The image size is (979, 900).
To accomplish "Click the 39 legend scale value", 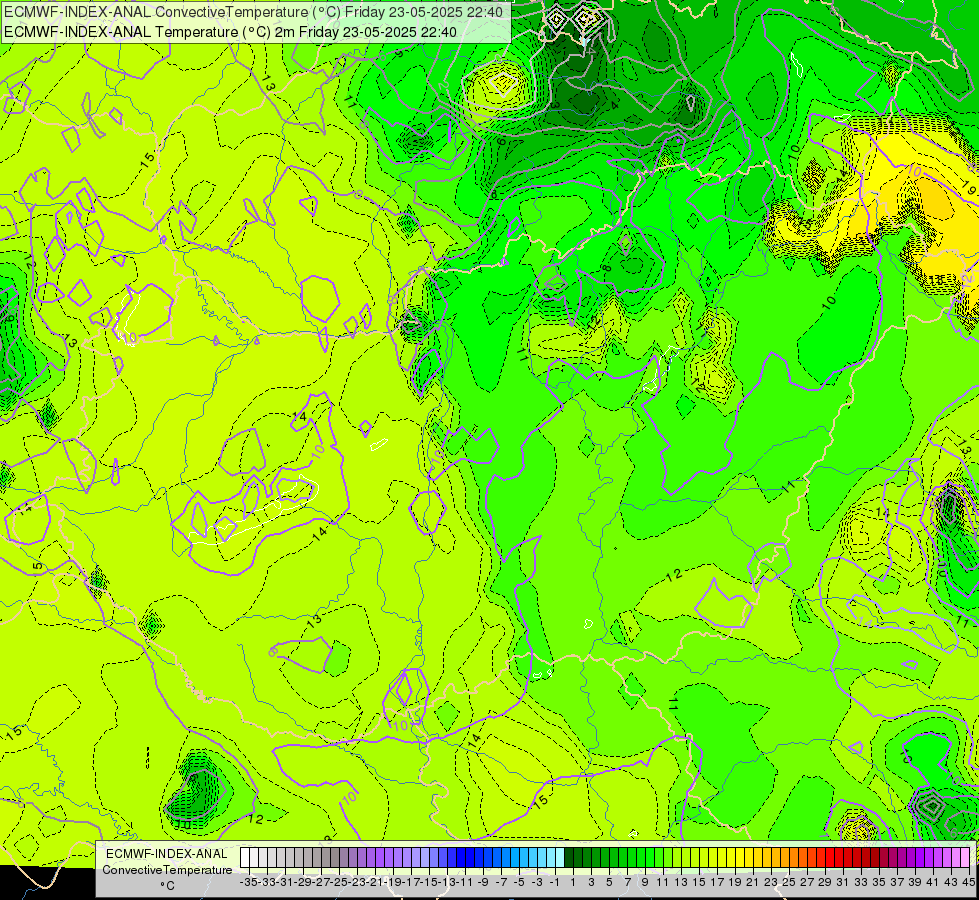I will pos(915,882).
